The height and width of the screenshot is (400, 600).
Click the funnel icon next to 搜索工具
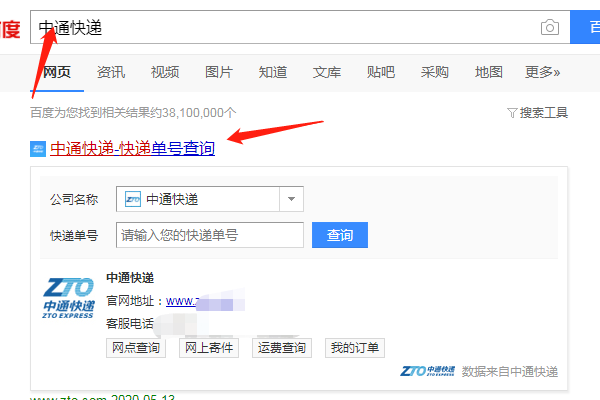[x=512, y=113]
